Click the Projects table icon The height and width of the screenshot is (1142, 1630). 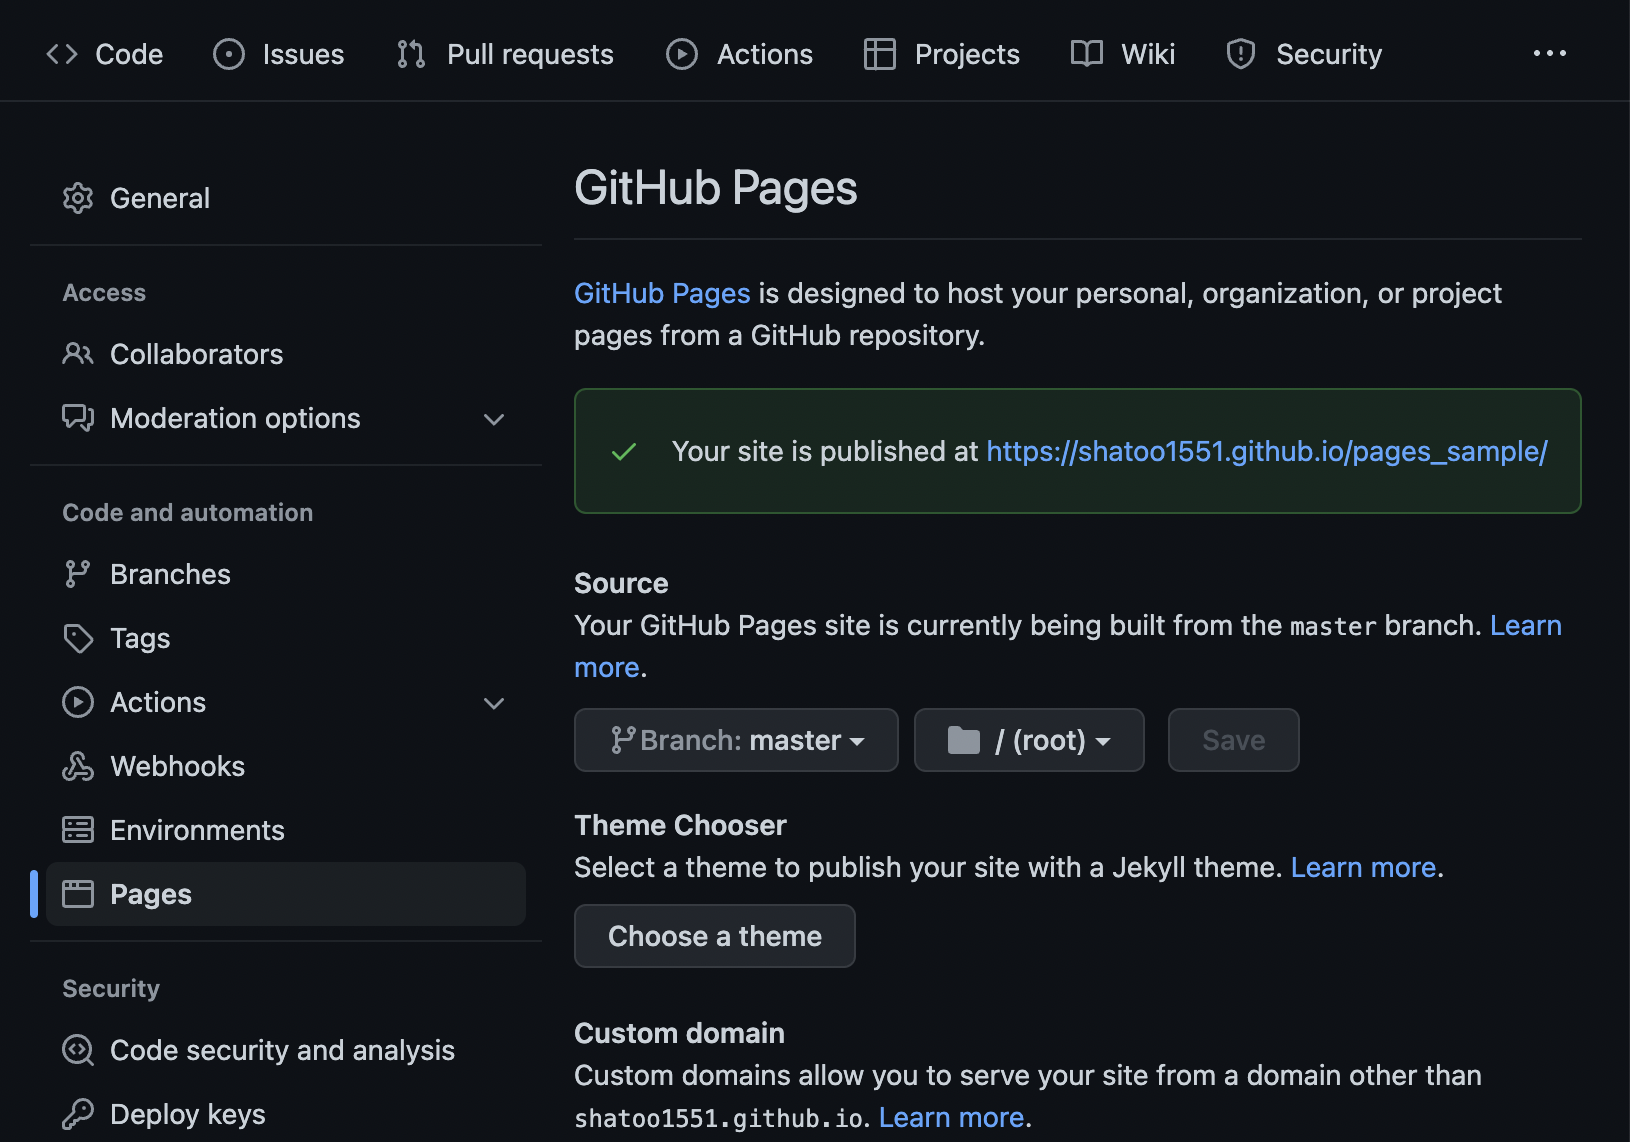pos(880,54)
